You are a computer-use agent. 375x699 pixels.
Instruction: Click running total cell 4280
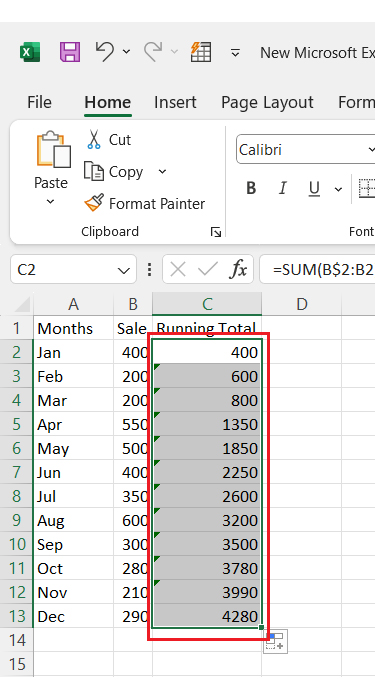(207, 617)
